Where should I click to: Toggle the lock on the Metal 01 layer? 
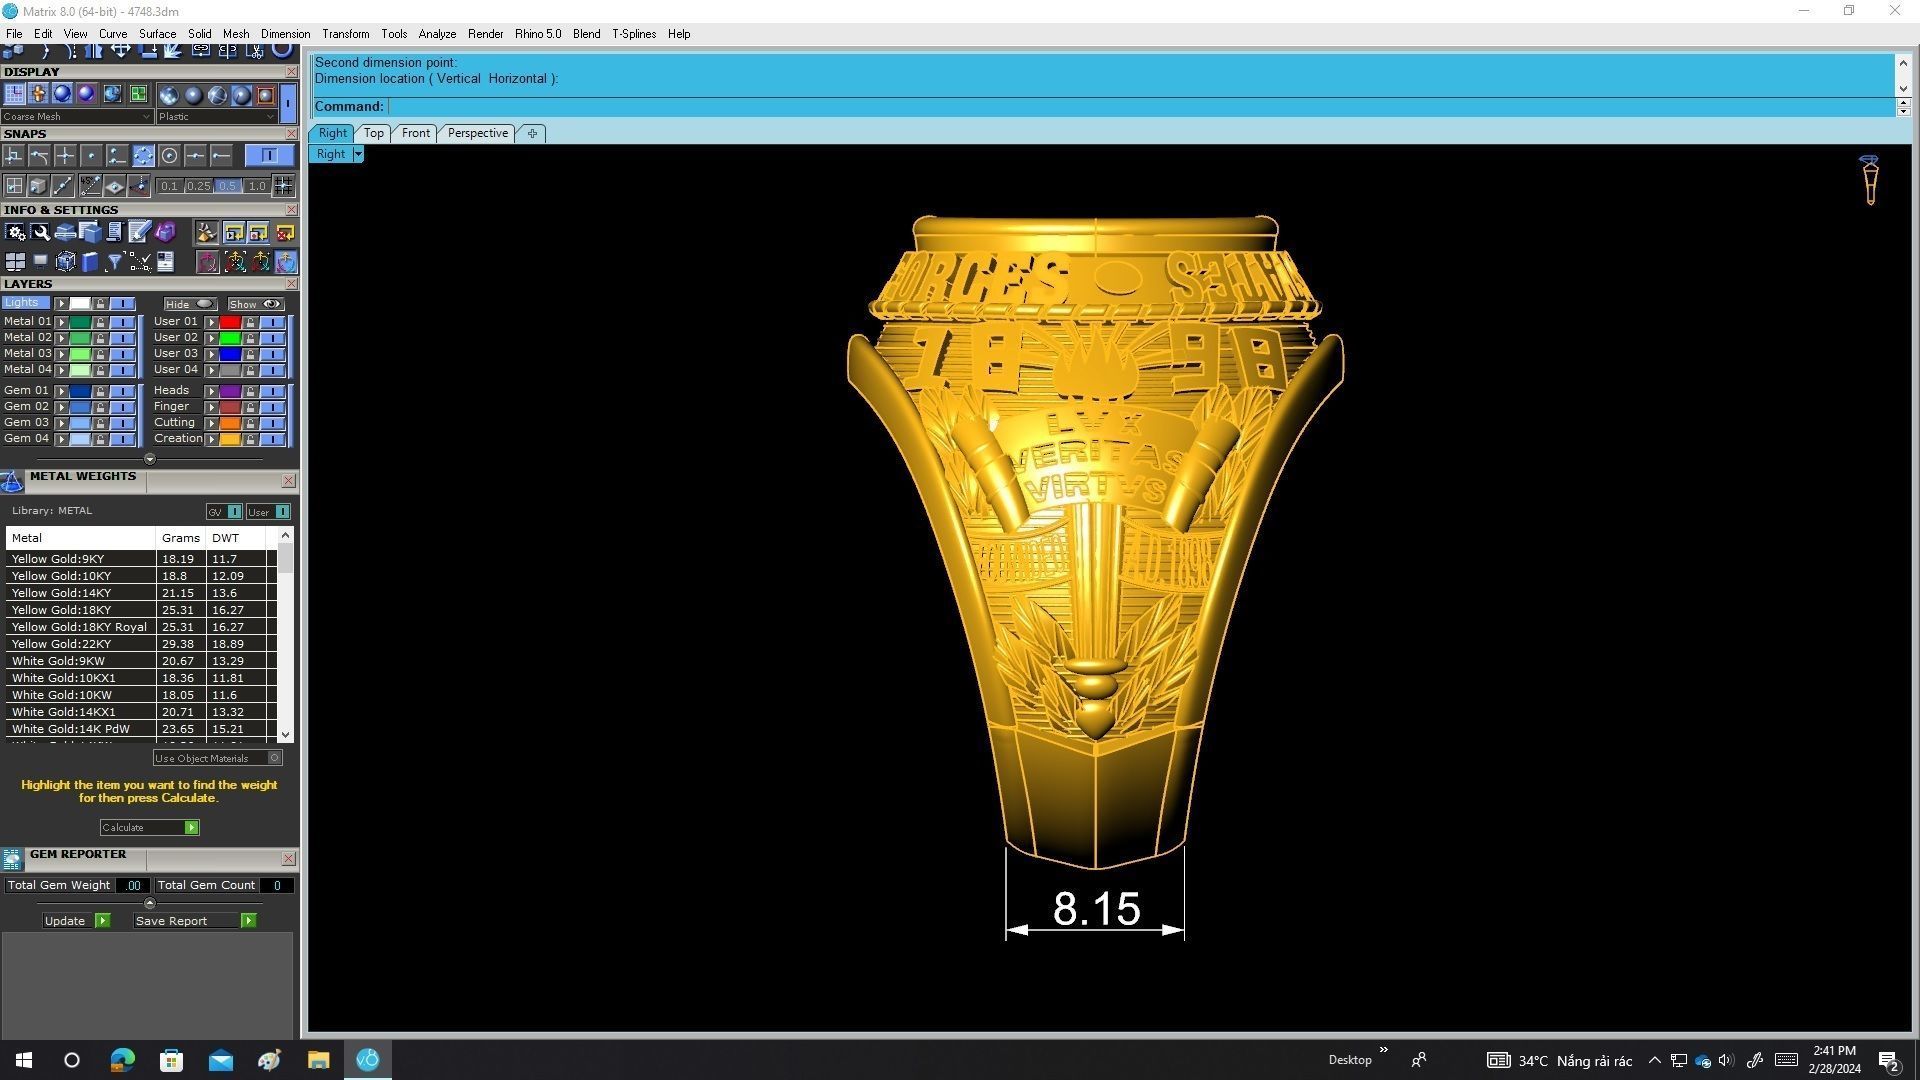[x=100, y=322]
